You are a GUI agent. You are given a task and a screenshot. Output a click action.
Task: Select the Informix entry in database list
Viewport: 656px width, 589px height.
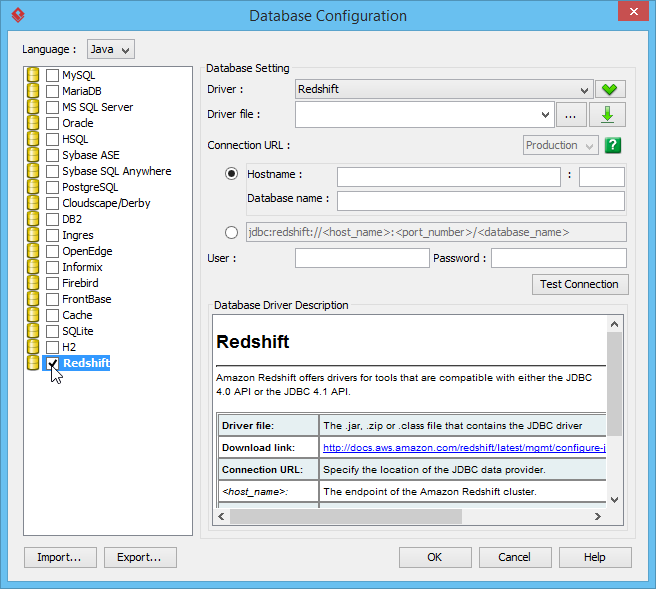coord(82,267)
